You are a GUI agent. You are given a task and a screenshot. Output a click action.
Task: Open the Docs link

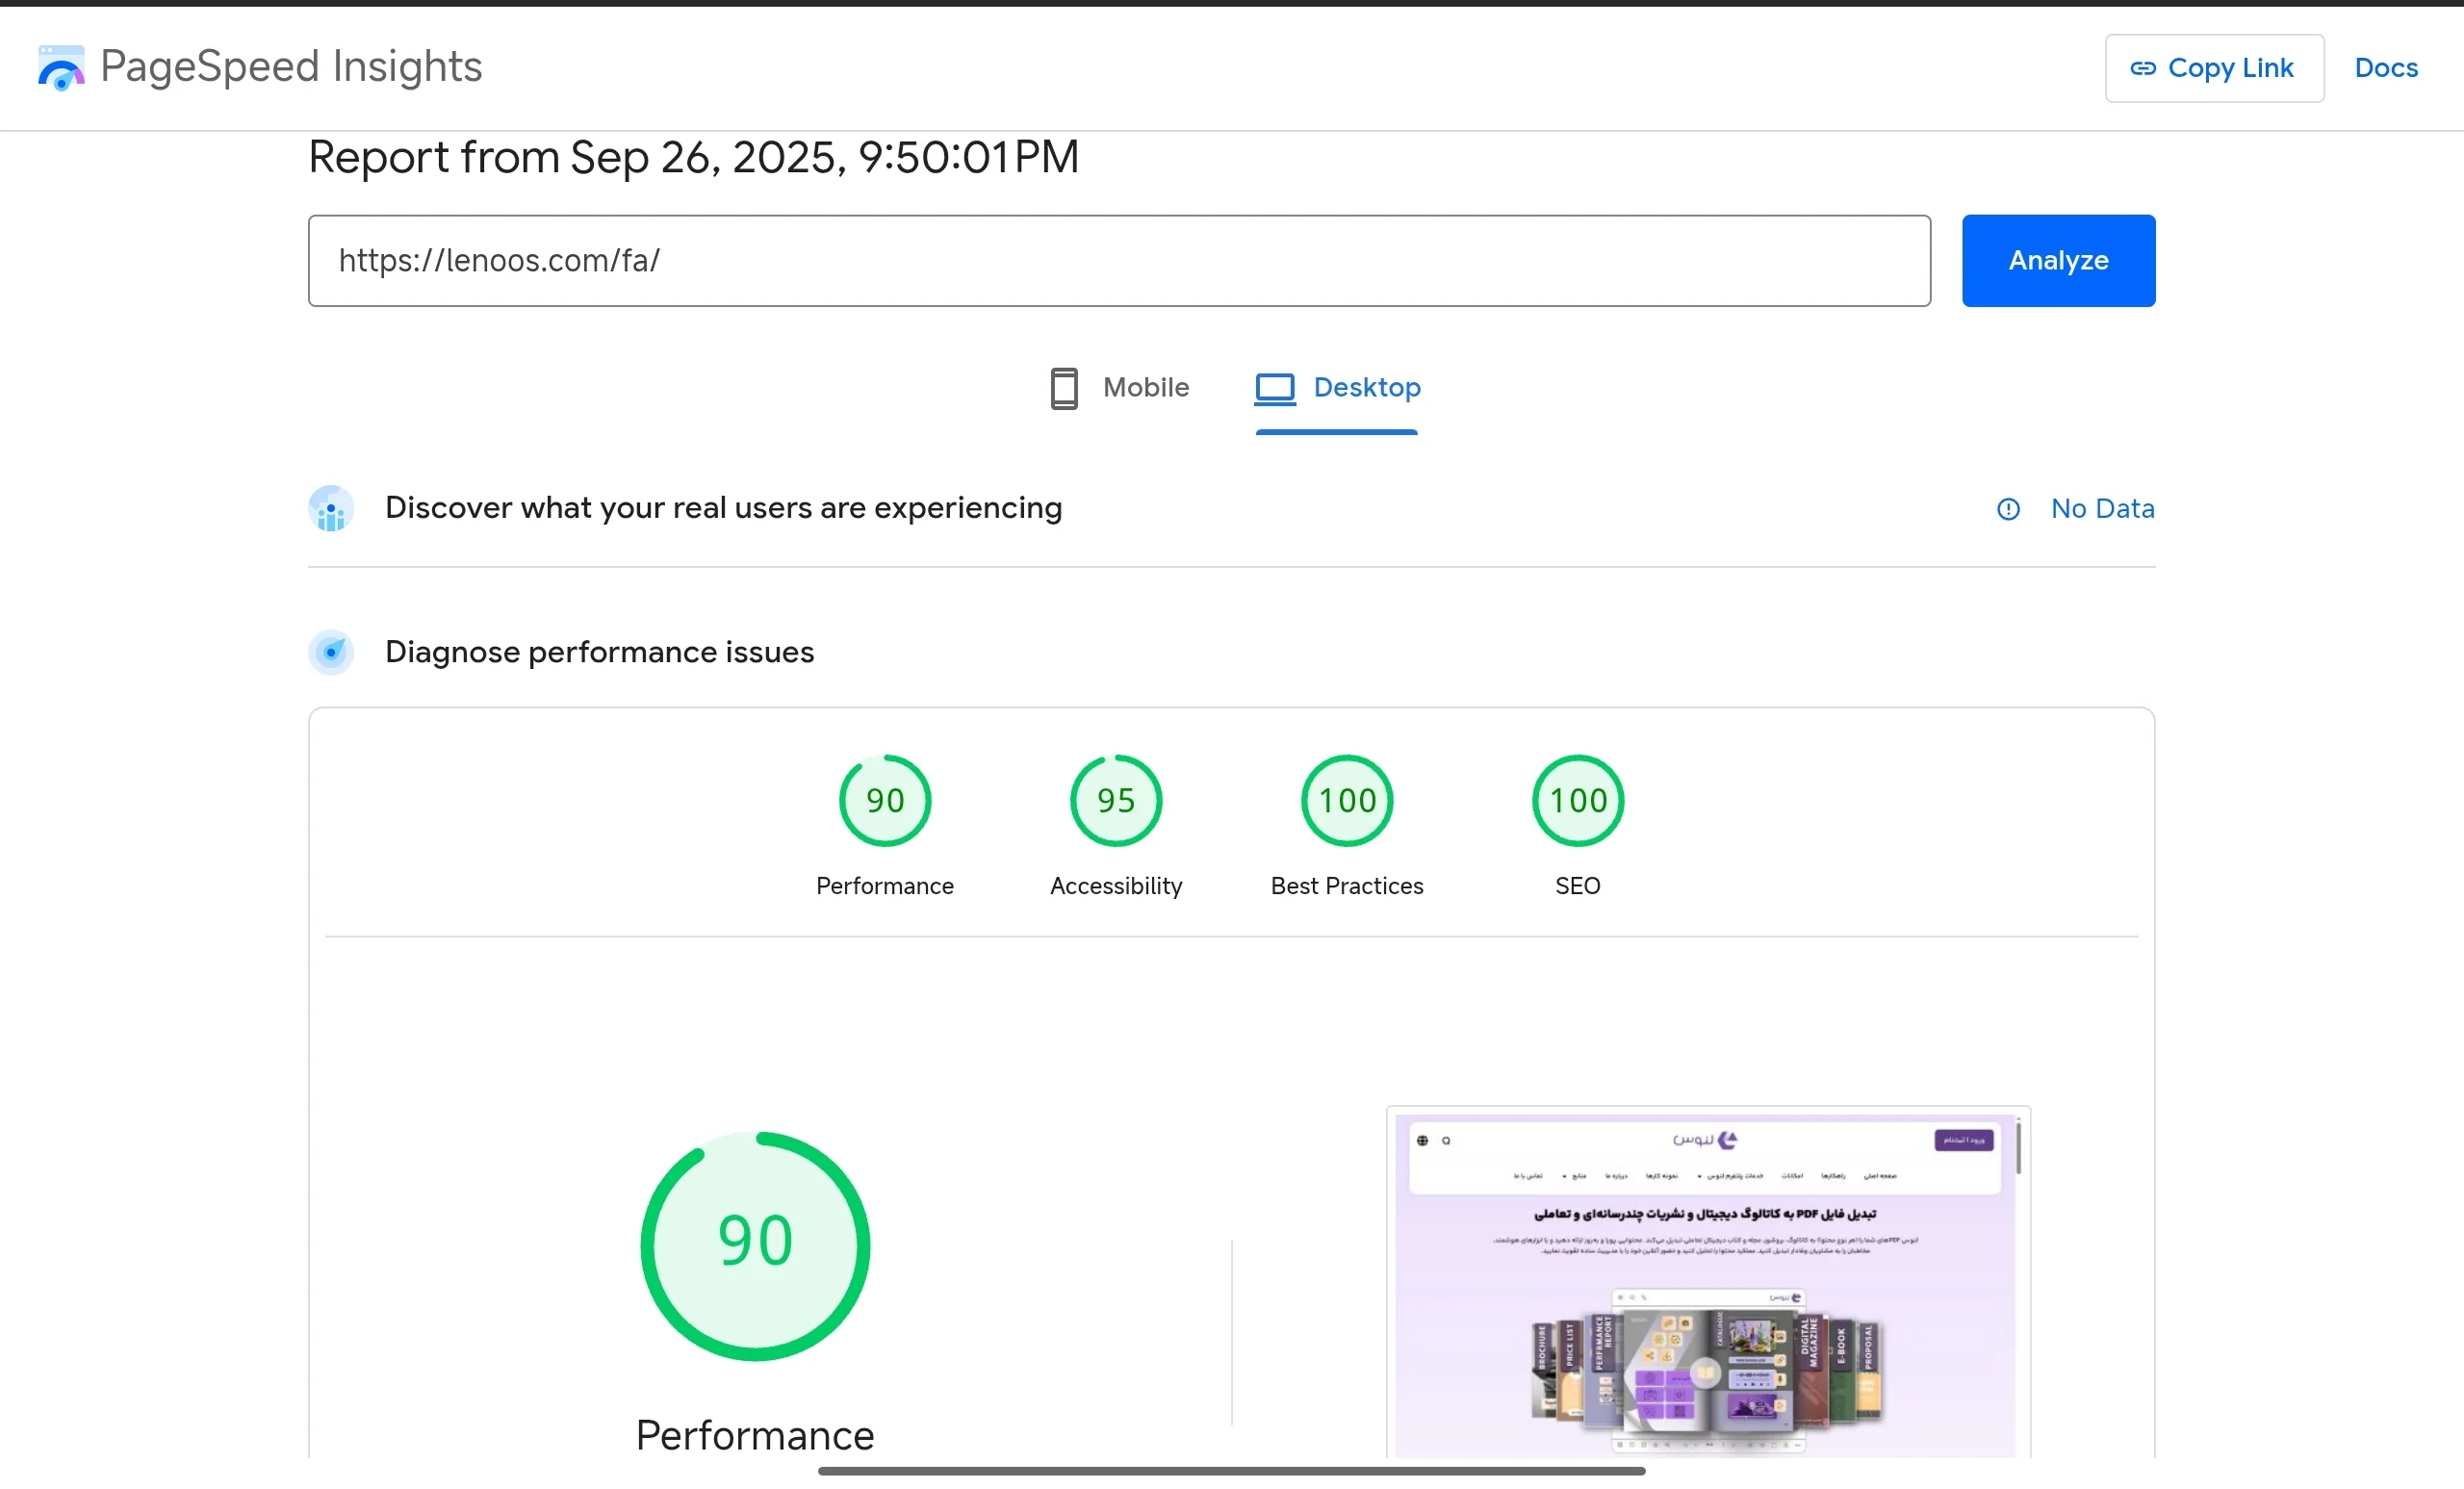click(2386, 68)
